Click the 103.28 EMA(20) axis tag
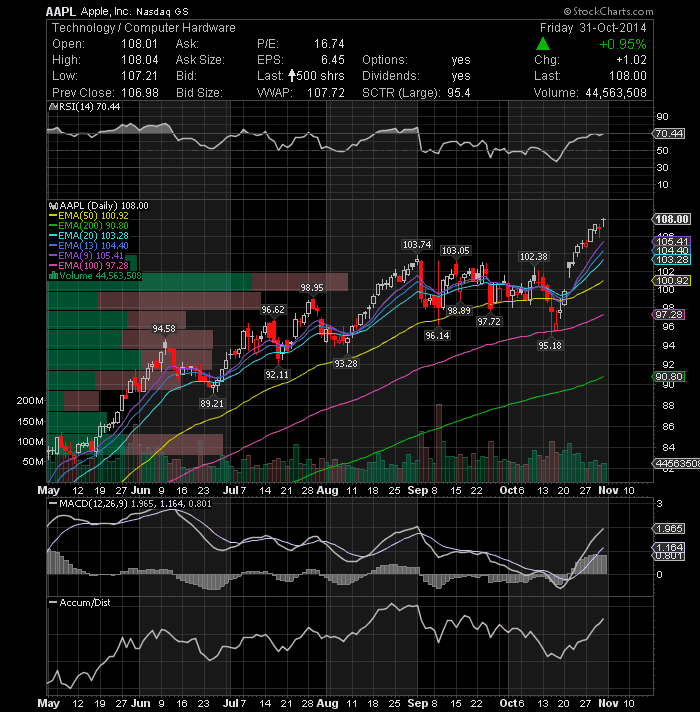 click(671, 260)
